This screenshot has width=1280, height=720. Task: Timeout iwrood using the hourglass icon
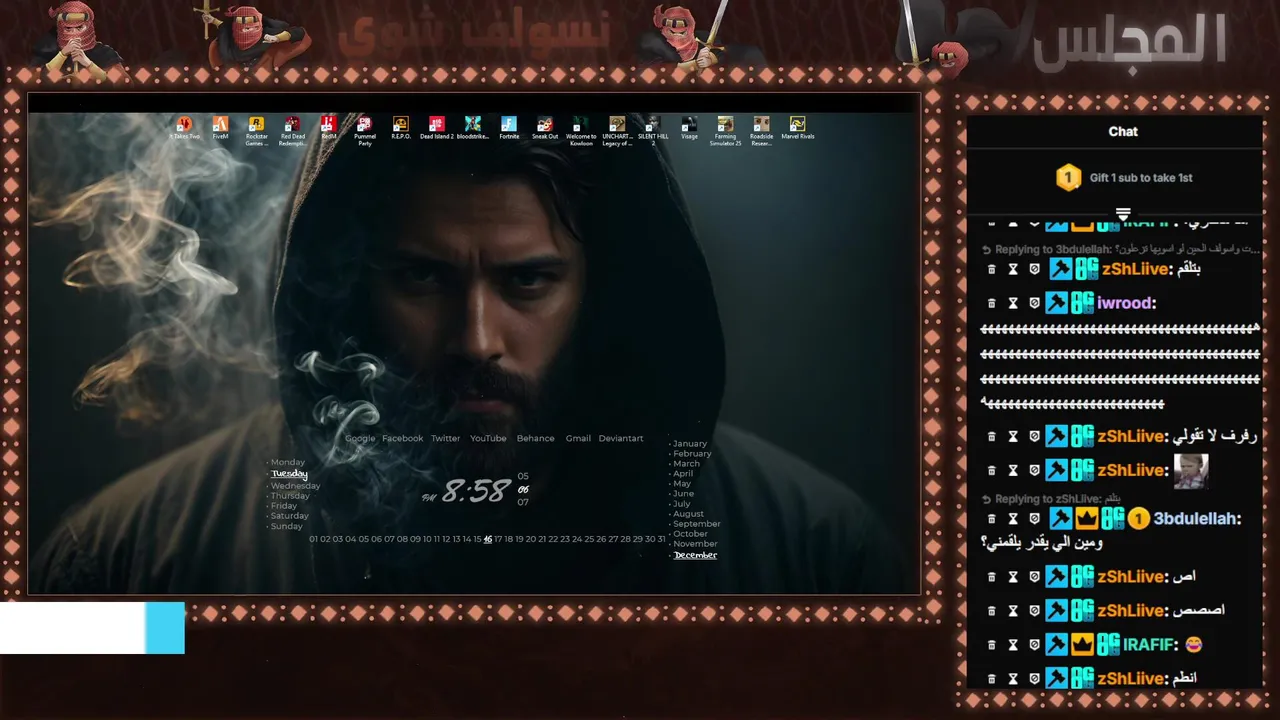tap(1013, 303)
